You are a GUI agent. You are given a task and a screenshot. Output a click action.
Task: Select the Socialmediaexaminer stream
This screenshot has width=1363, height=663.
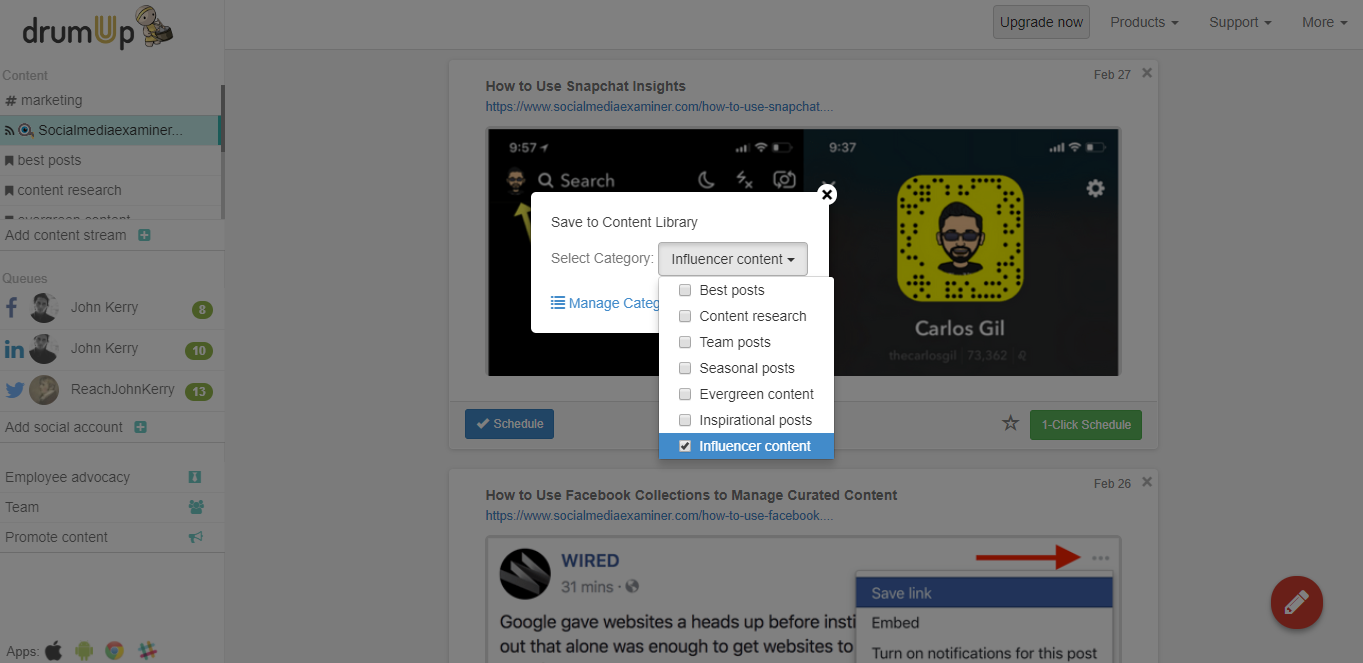click(x=110, y=130)
